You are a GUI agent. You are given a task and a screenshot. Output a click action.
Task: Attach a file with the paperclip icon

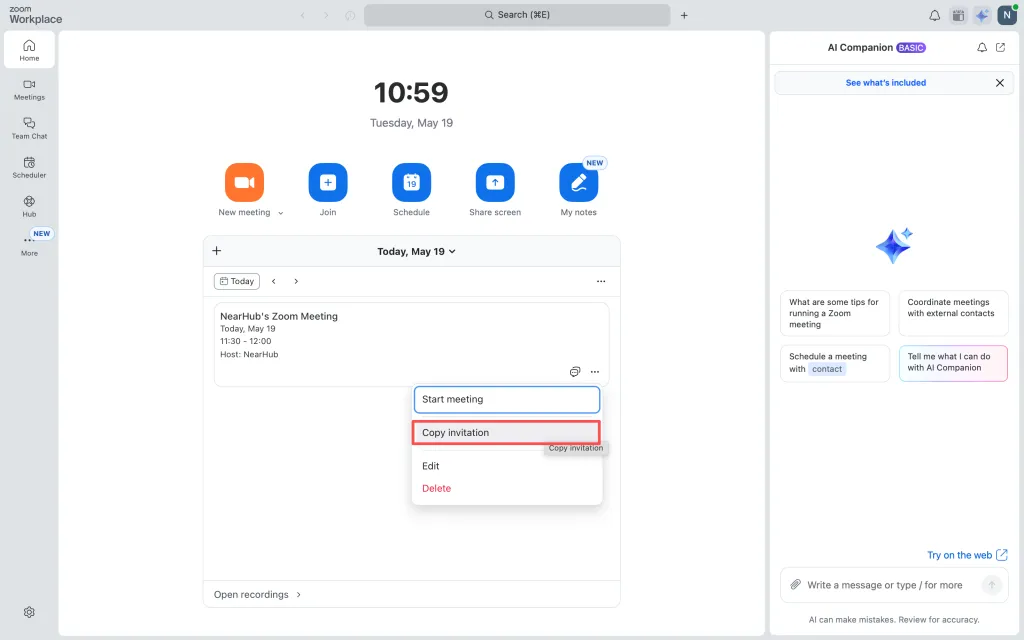(795, 585)
